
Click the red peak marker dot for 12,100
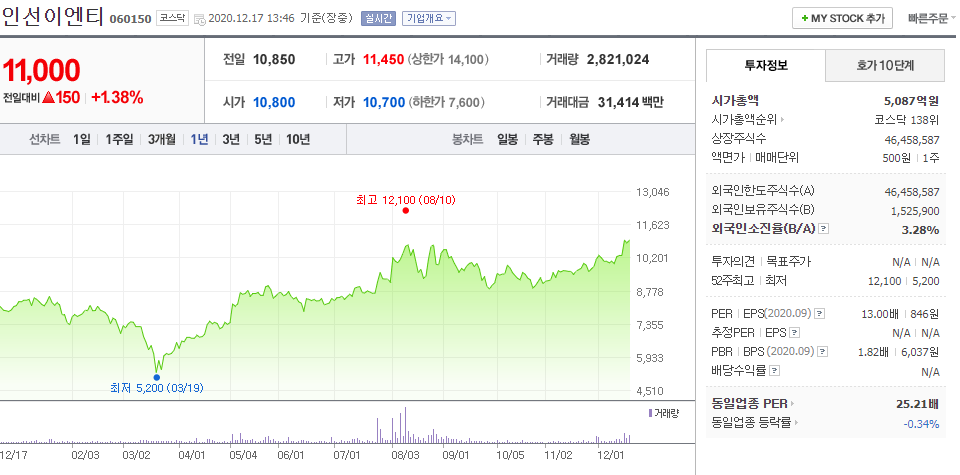click(x=405, y=211)
